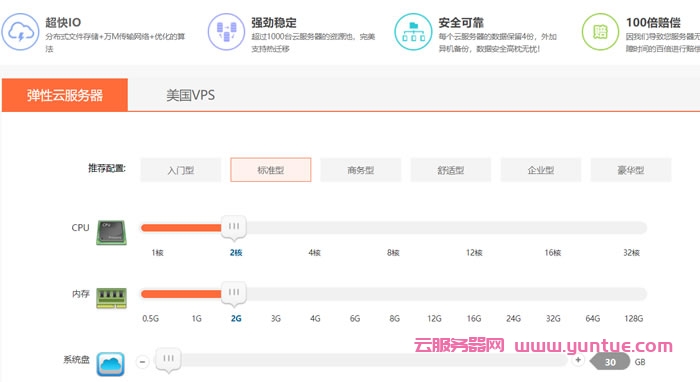Pick the 企业型 configuration button
This screenshot has height=382, width=700.
pos(541,170)
